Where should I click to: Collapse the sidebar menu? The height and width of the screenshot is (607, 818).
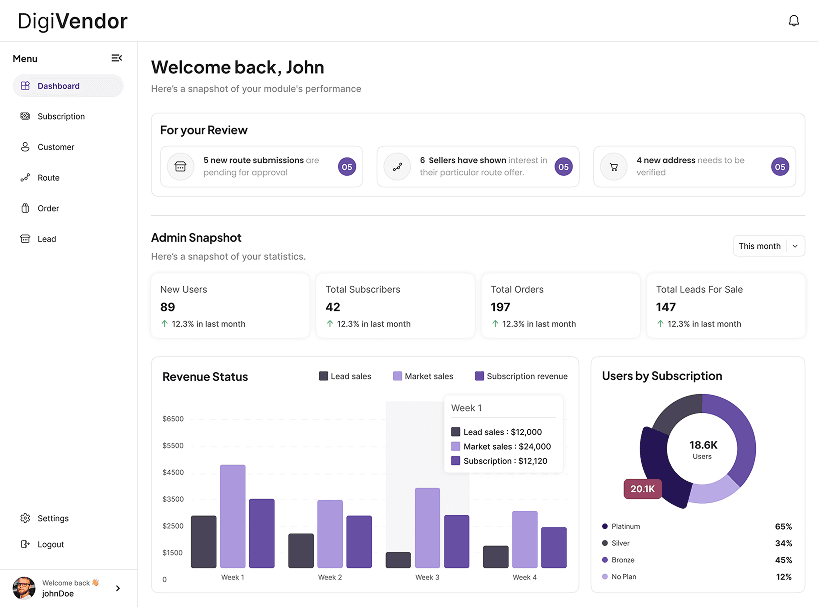[117, 58]
